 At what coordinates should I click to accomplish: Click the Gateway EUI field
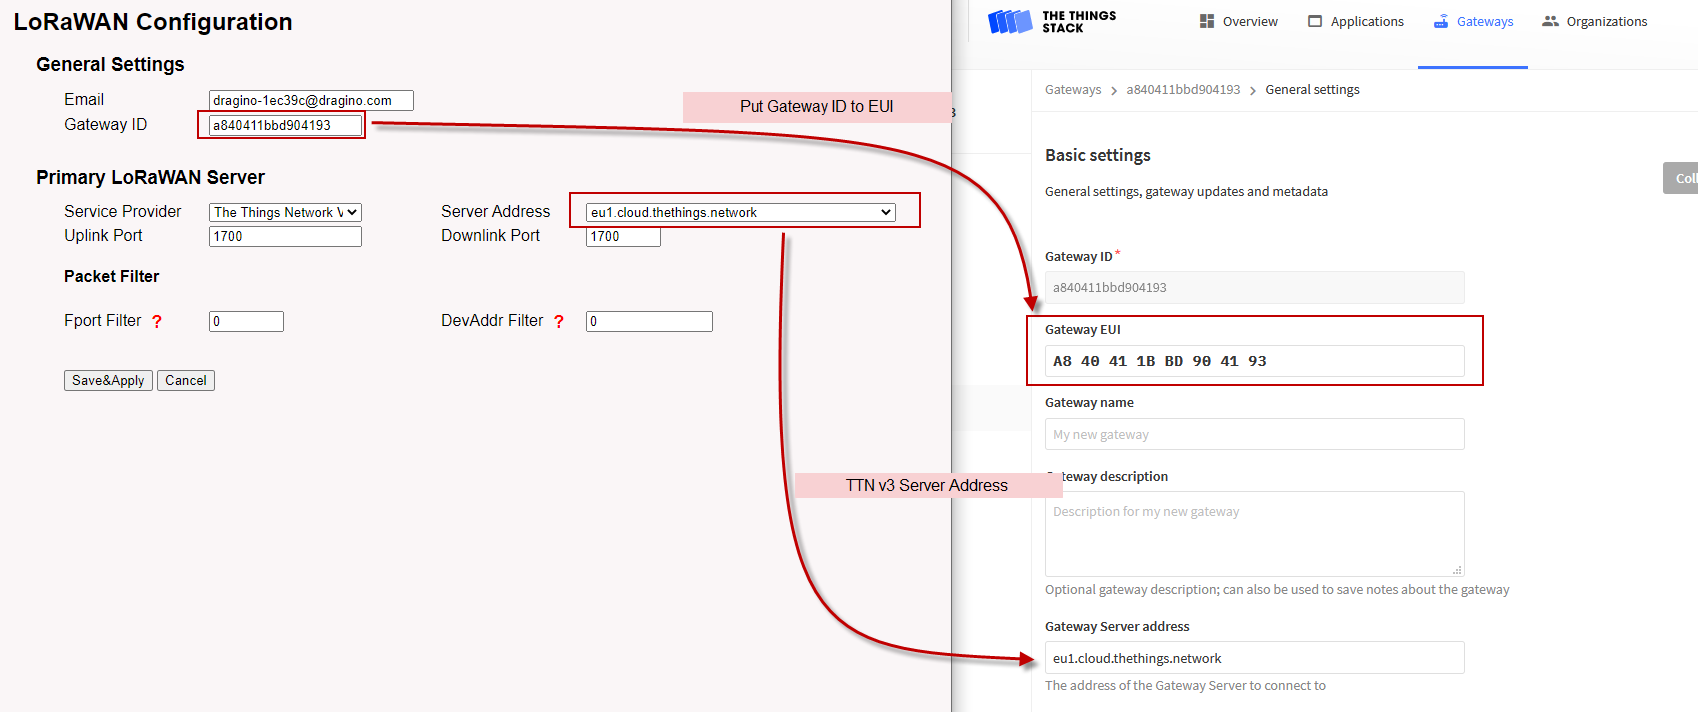(x=1255, y=361)
